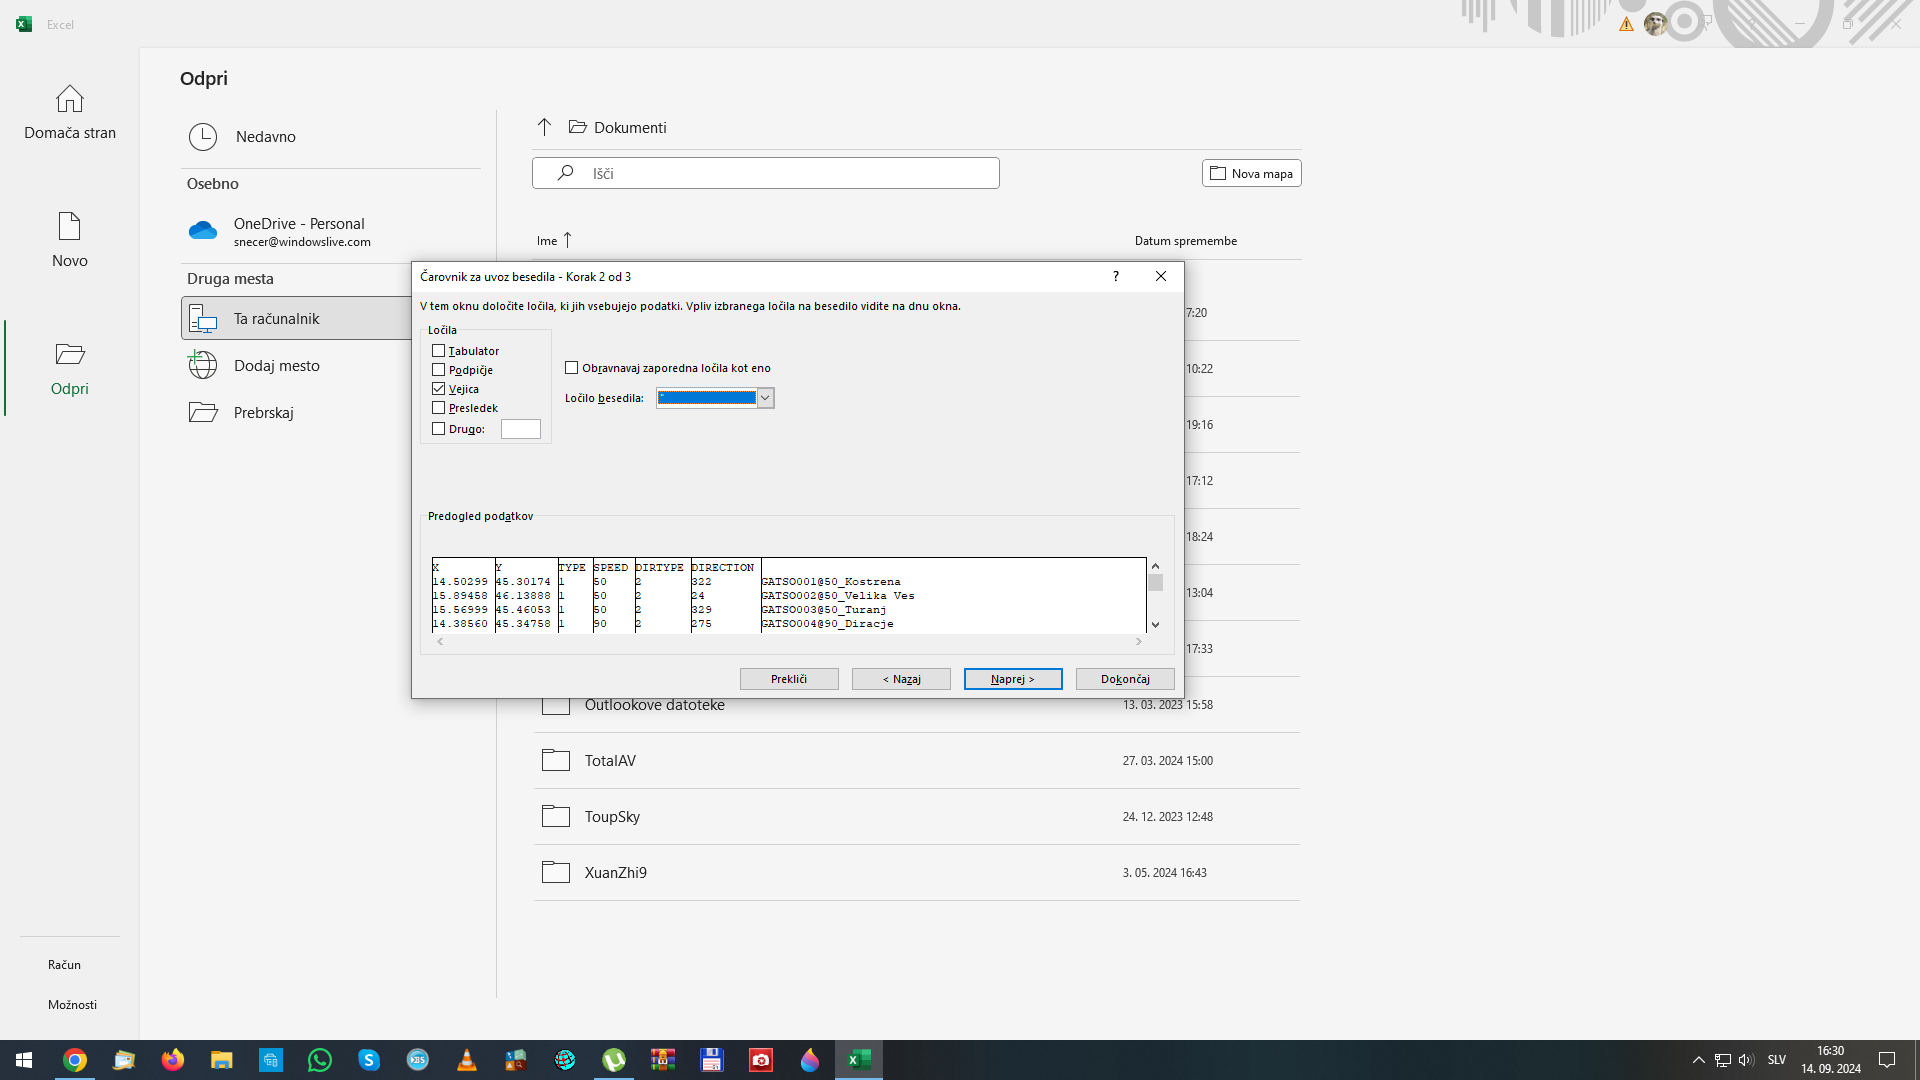Switch to Excel in the taskbar

859,1060
